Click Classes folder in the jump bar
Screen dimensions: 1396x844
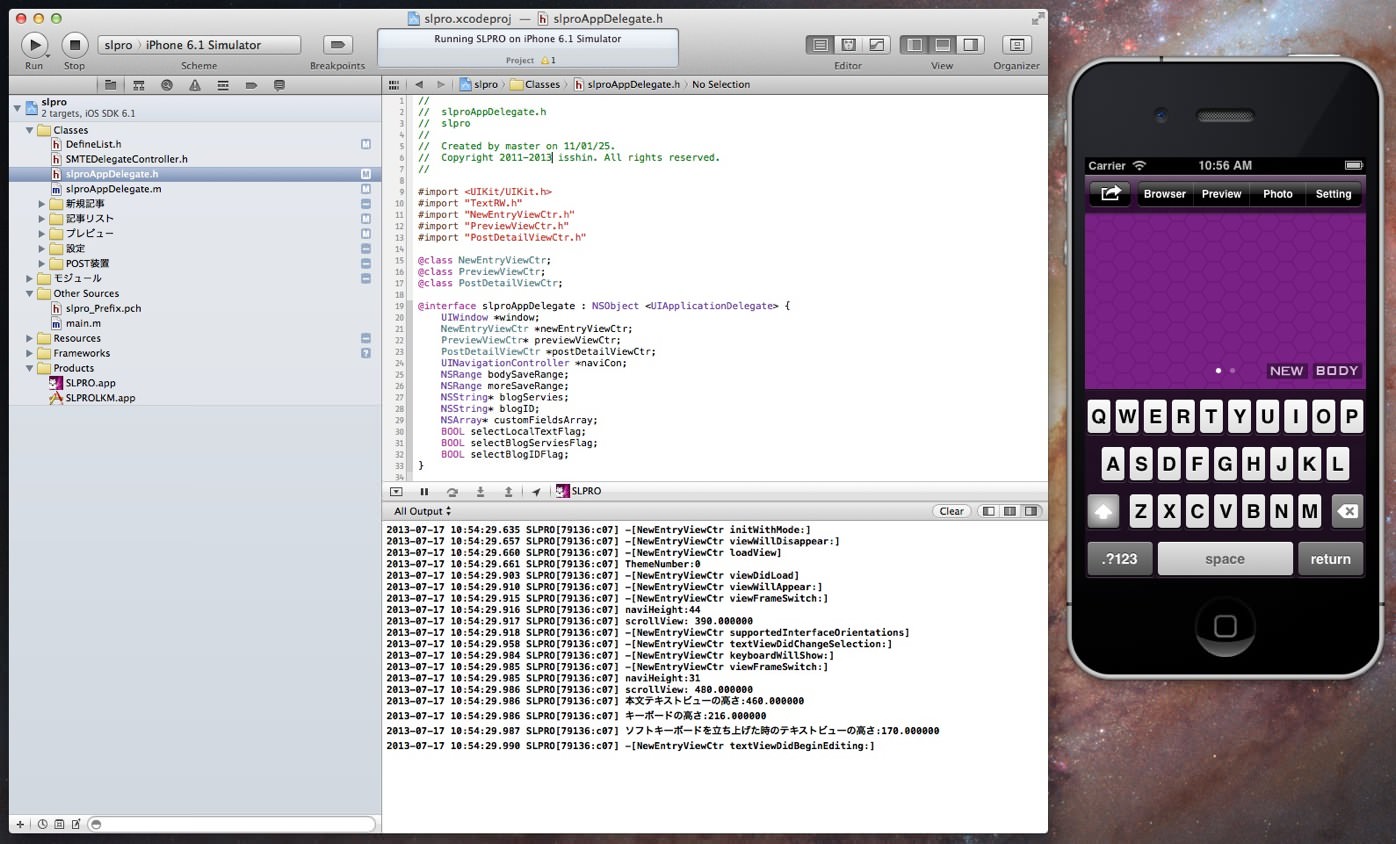[534, 85]
